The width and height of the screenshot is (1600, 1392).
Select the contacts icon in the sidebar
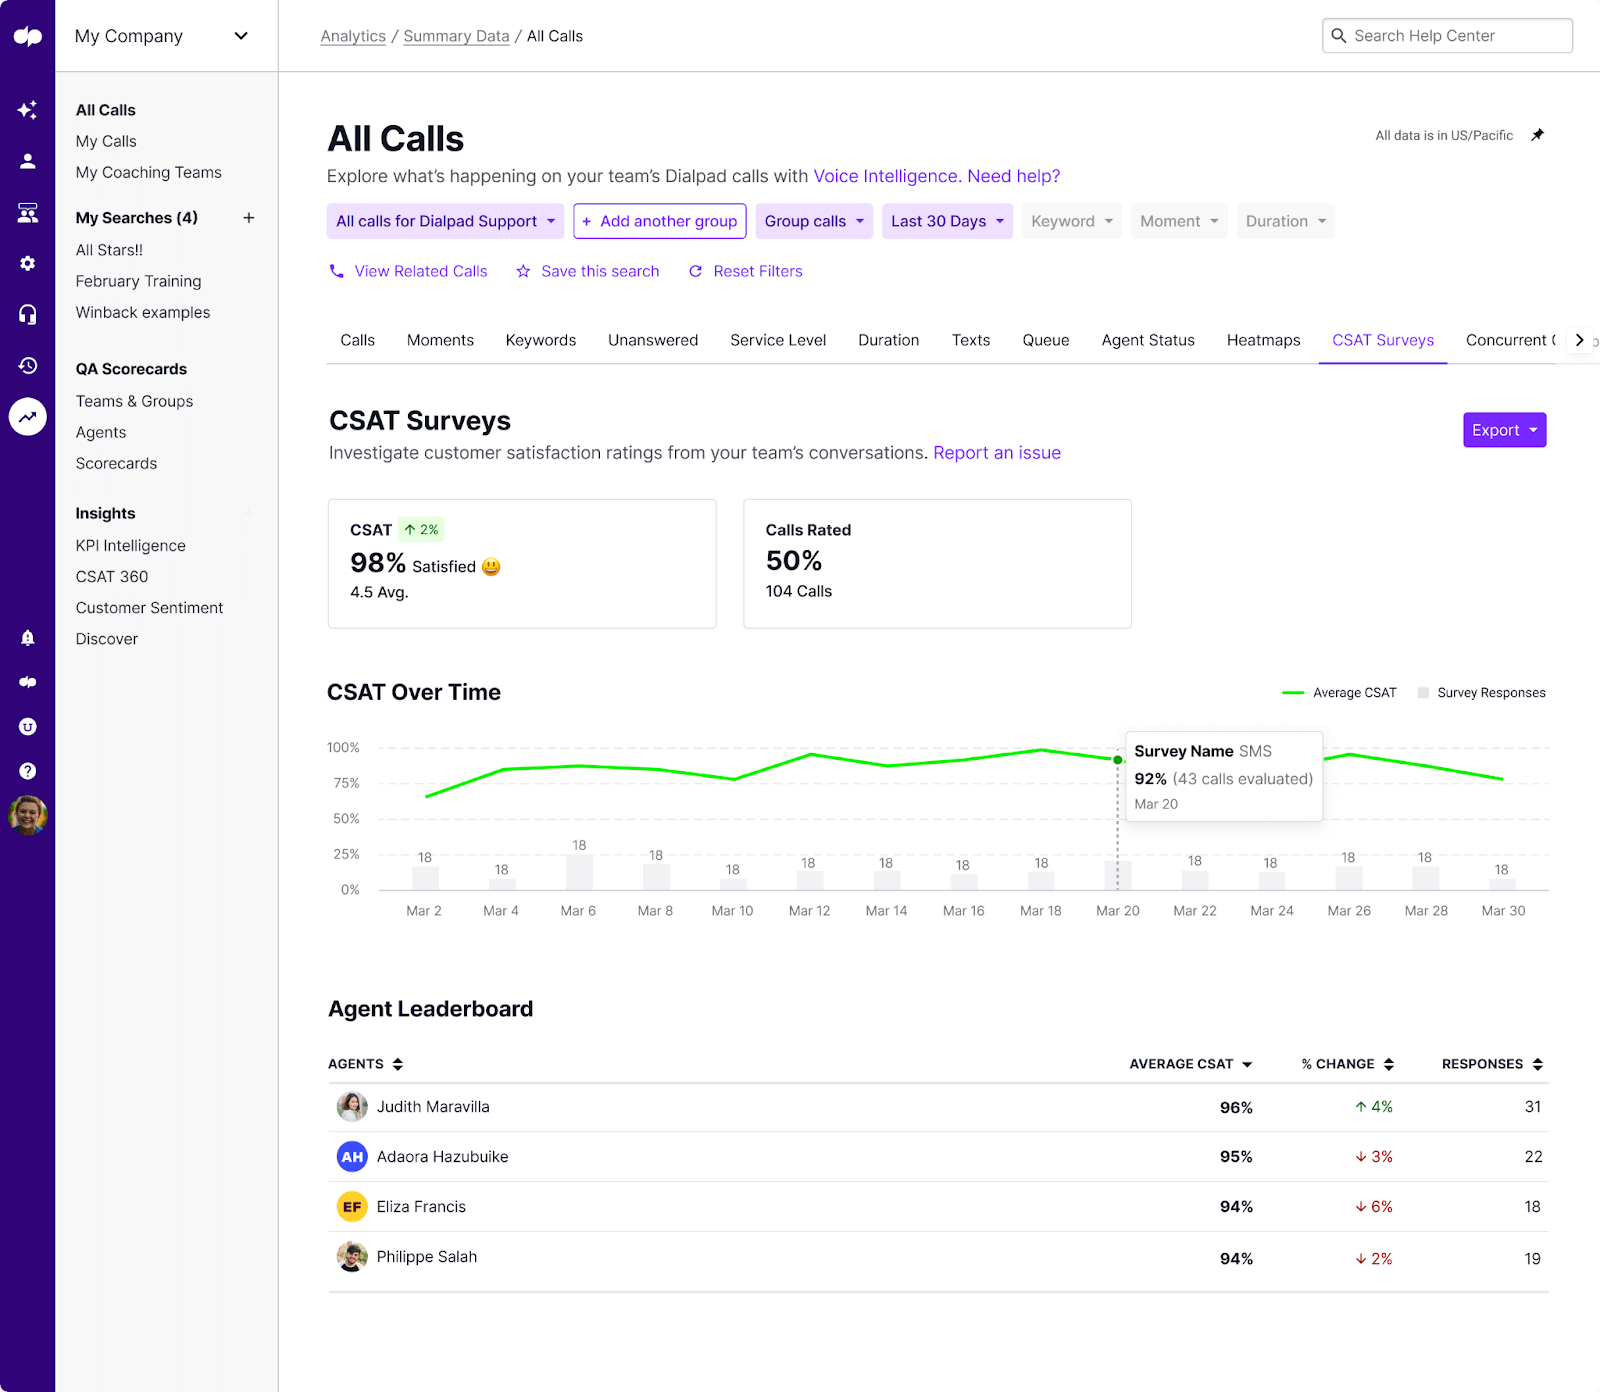[x=27, y=161]
